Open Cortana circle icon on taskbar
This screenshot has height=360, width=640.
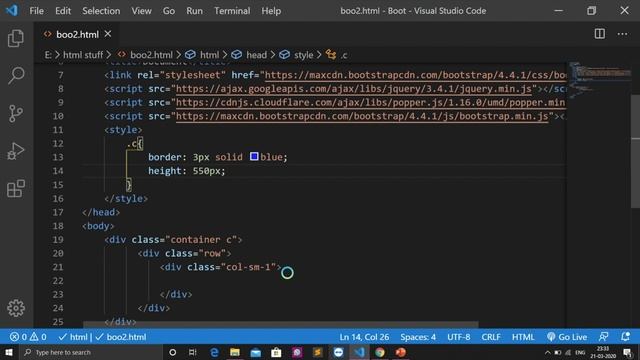coord(172,352)
